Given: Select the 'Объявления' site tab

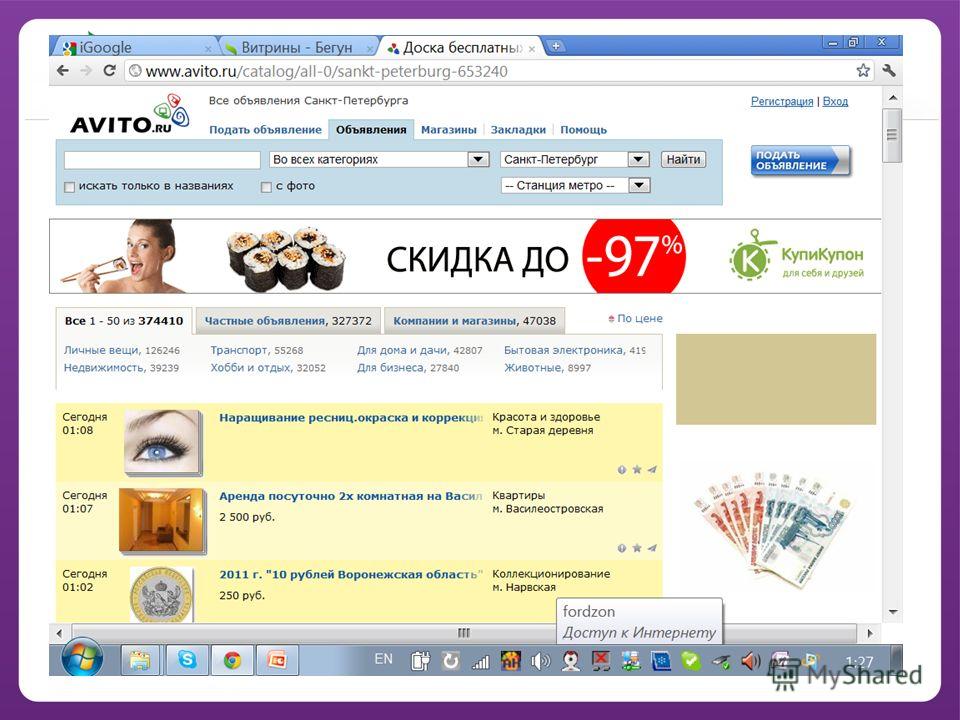Looking at the screenshot, I should pos(371,130).
